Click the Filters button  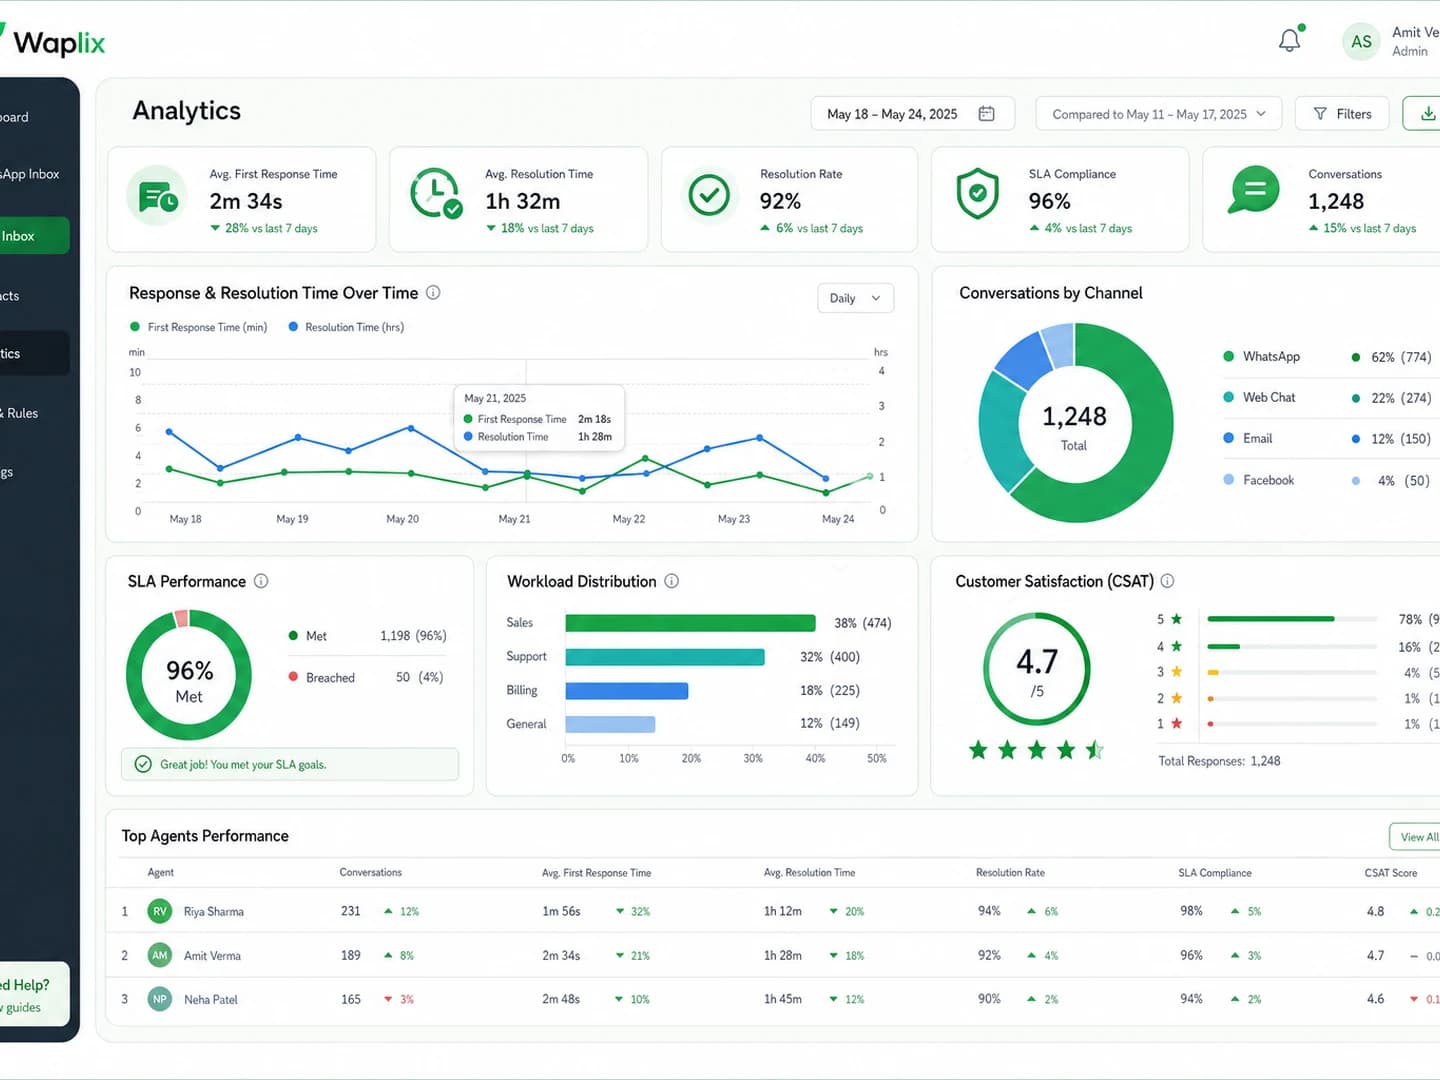point(1342,114)
